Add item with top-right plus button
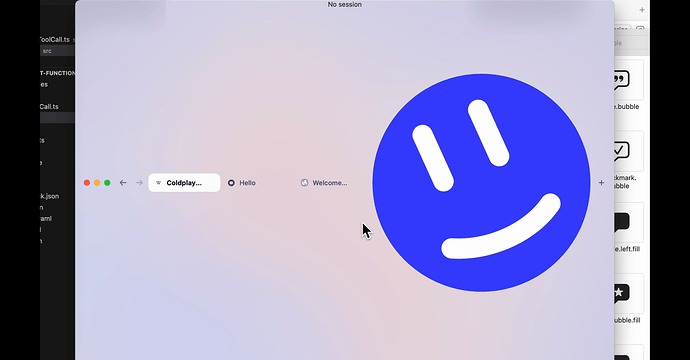Screen dimensions: 690x360 642,10
